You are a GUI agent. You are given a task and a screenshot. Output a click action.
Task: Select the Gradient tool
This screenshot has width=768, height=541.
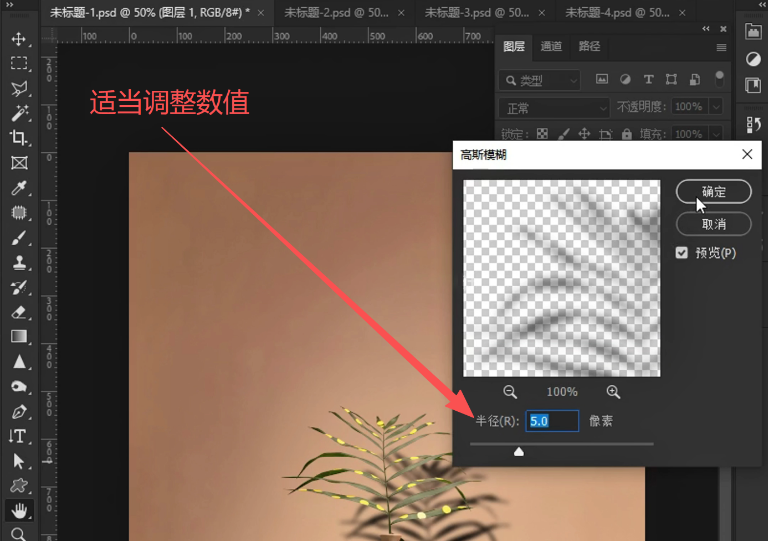19,337
